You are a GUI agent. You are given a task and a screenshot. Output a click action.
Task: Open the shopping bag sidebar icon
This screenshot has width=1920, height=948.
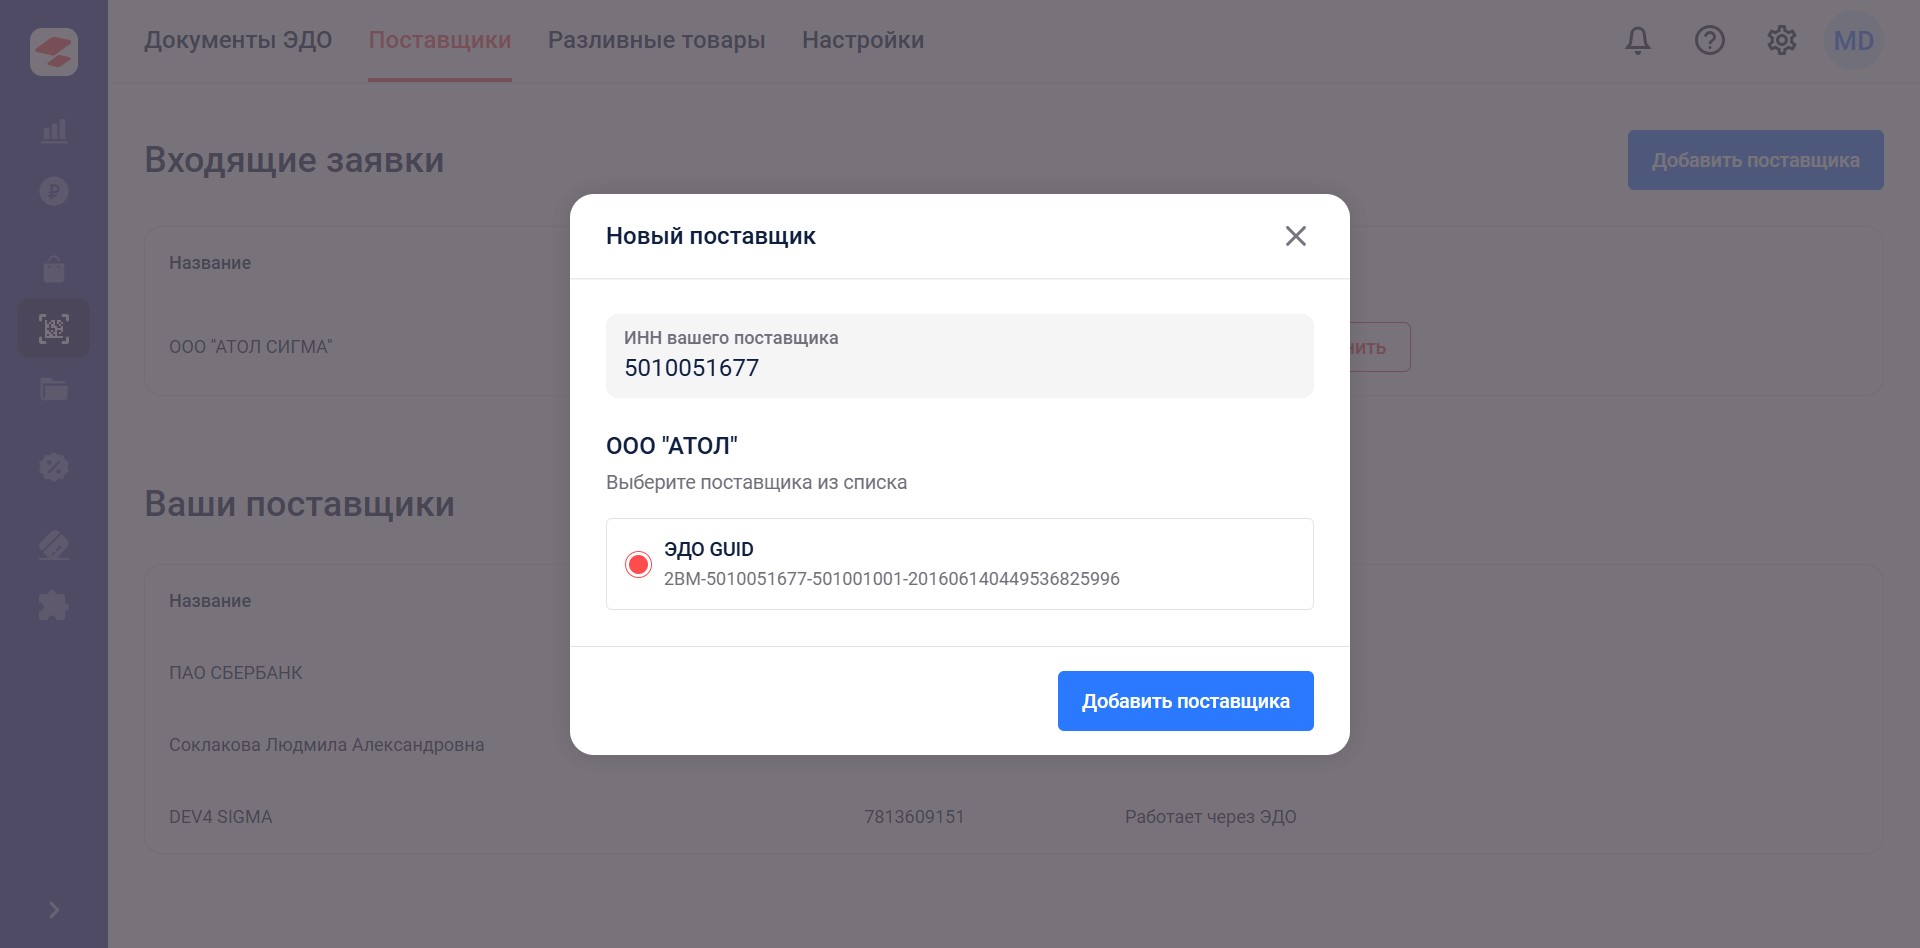pos(54,269)
